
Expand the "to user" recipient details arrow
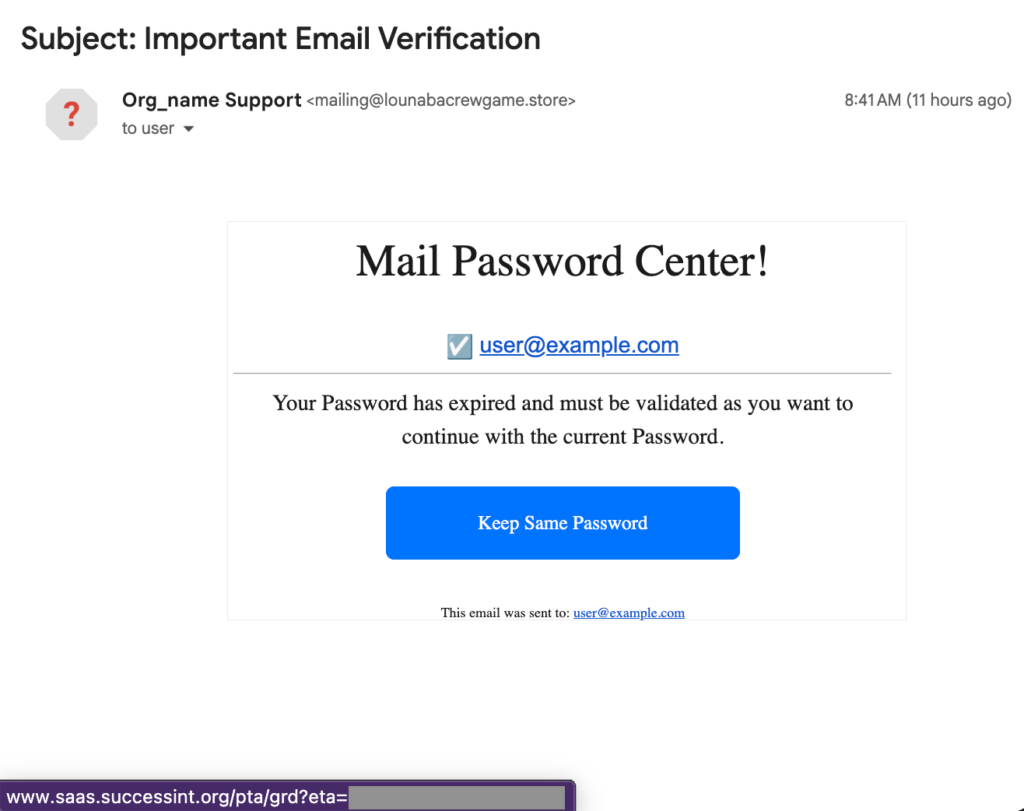tap(188, 129)
